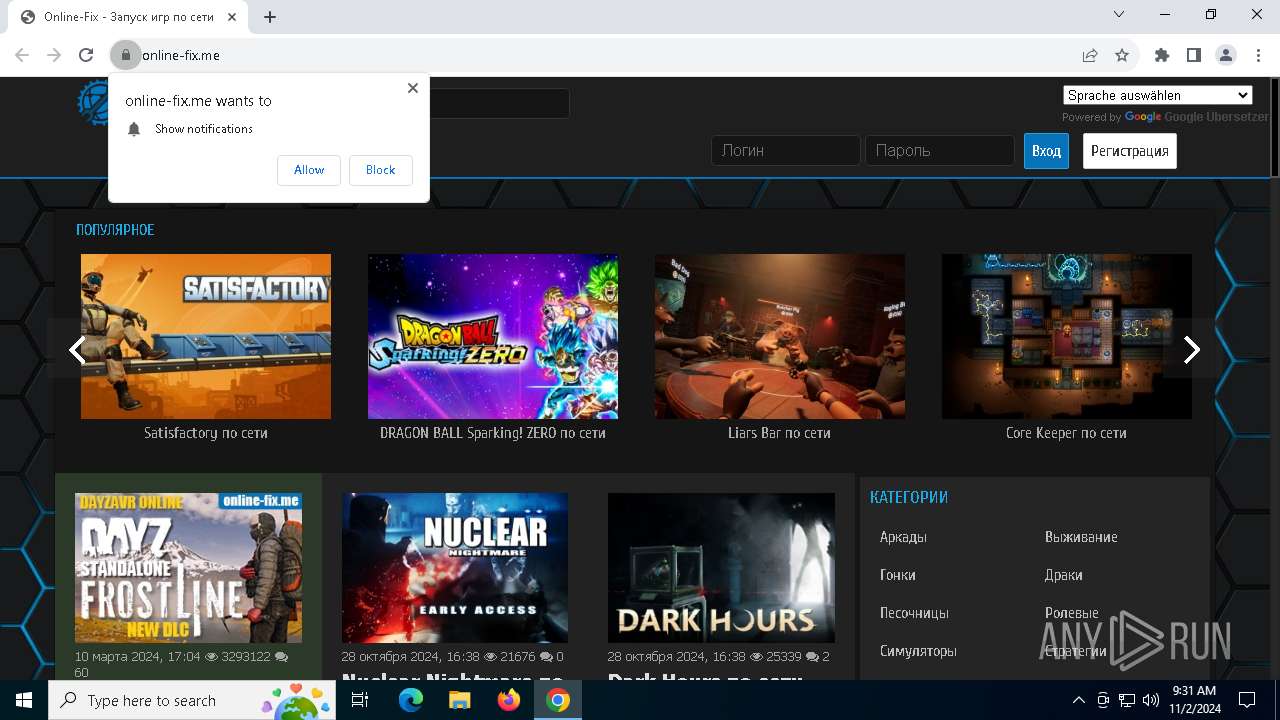This screenshot has width=1280, height=720.
Task: Block notifications from online-fix.me
Action: [380, 170]
